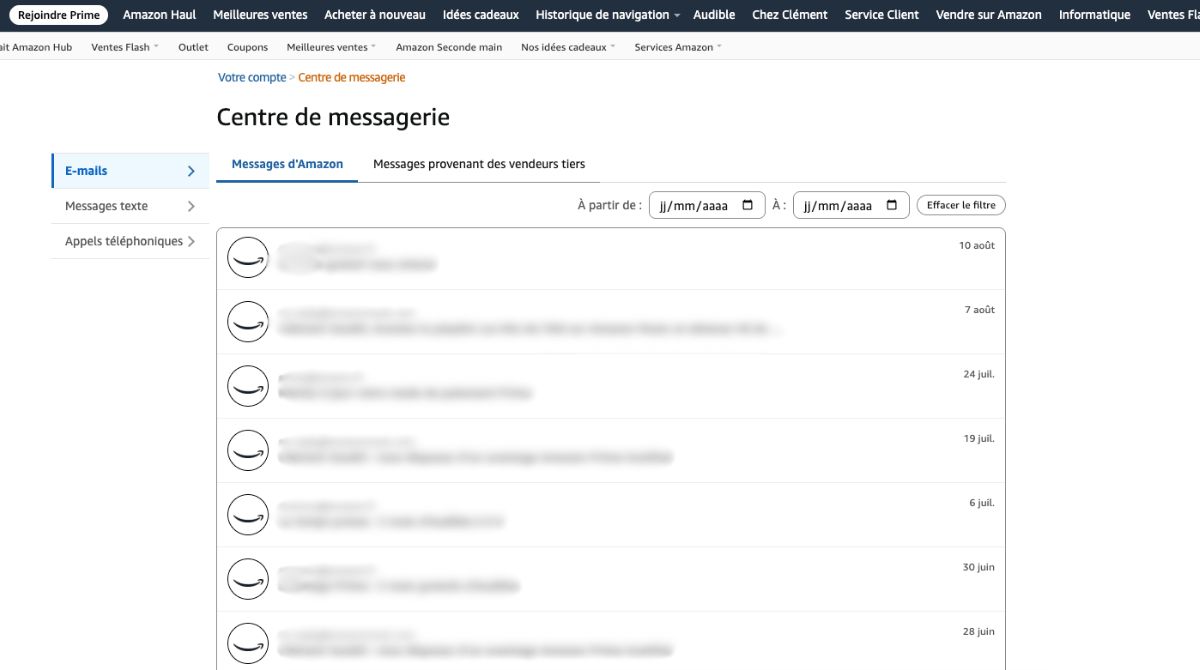Click the À partir de date field

pyautogui.click(x=707, y=205)
